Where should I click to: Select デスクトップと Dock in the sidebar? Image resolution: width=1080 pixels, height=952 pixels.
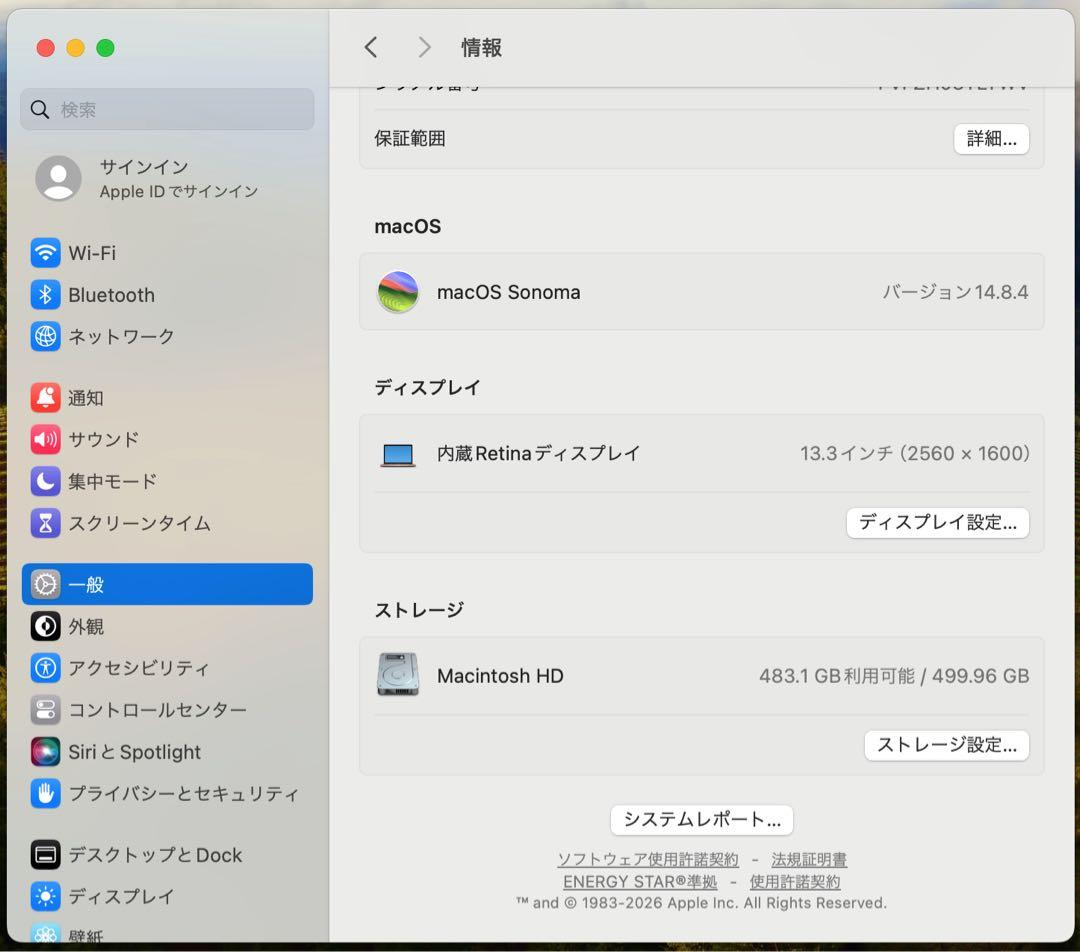coord(167,855)
